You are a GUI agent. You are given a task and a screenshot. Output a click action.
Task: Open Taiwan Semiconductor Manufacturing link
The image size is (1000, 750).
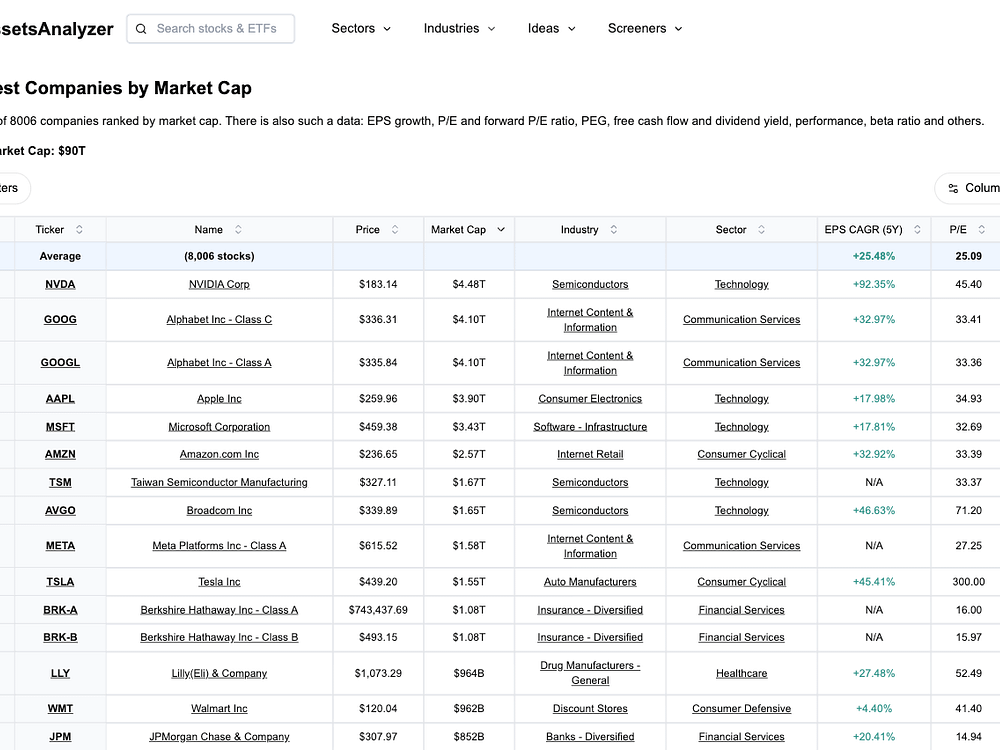pos(219,482)
